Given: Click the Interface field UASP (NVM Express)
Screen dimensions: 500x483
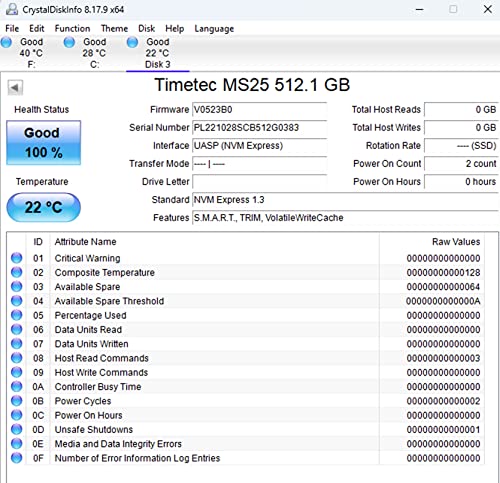Looking at the screenshot, I should (259, 146).
